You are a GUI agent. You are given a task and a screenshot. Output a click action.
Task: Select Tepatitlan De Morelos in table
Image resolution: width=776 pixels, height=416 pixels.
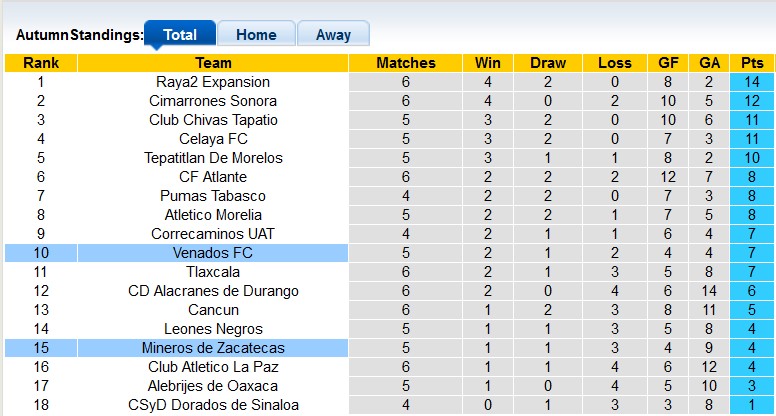(213, 158)
